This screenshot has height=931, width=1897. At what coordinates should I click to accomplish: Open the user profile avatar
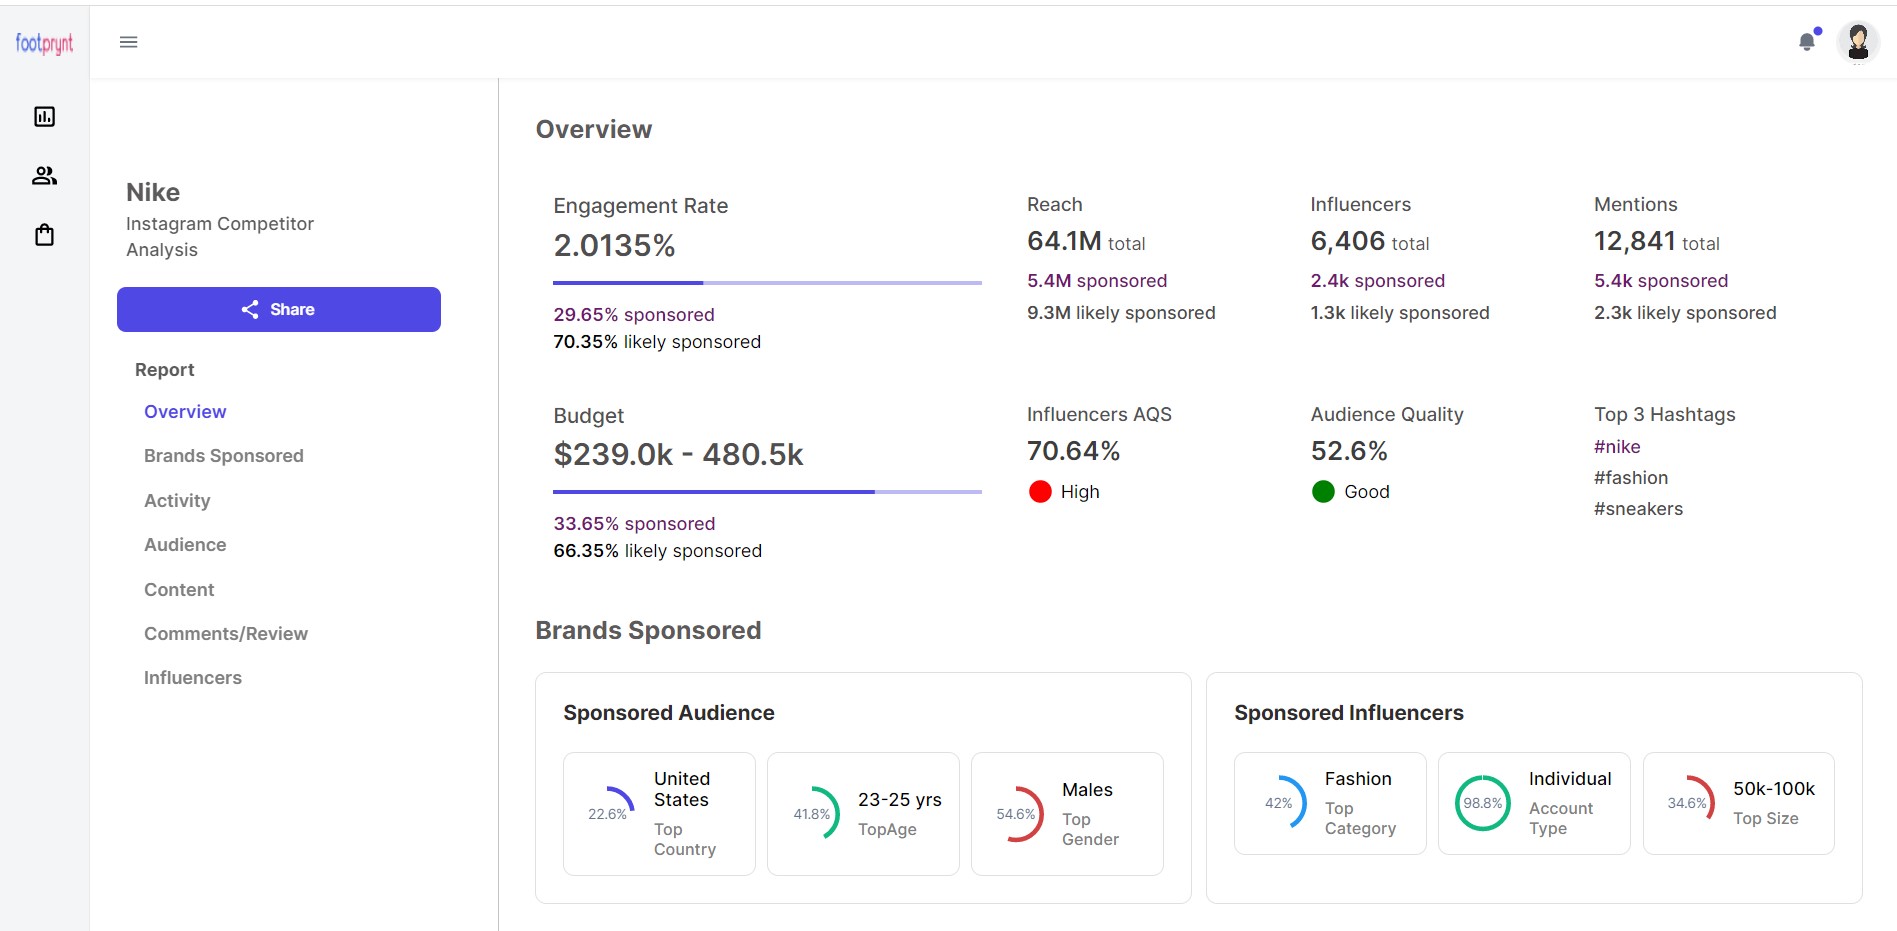point(1858,42)
